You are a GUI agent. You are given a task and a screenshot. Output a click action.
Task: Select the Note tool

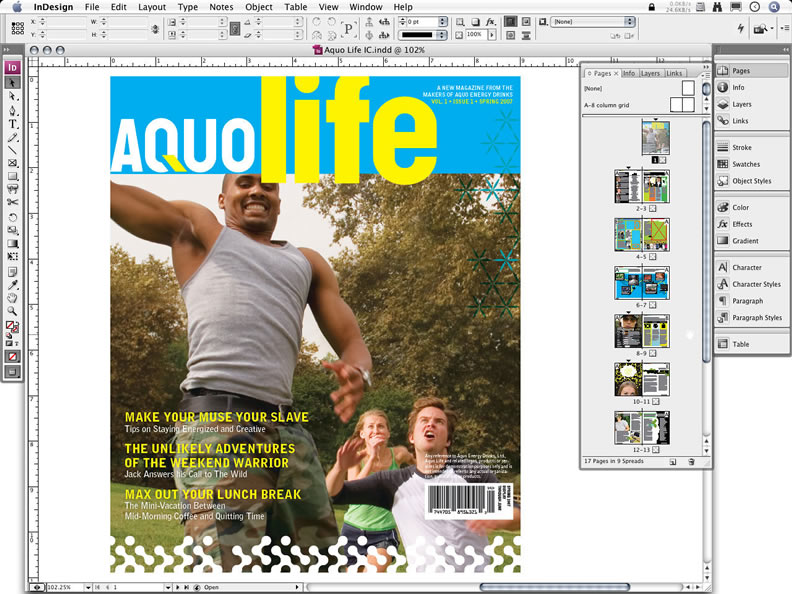click(13, 272)
